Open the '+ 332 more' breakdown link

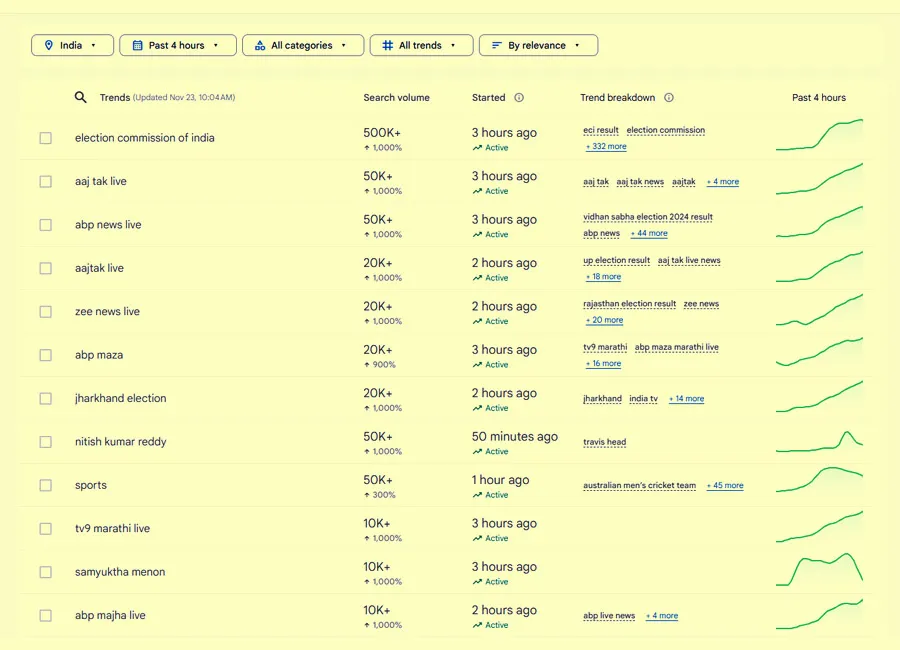[x=606, y=147]
